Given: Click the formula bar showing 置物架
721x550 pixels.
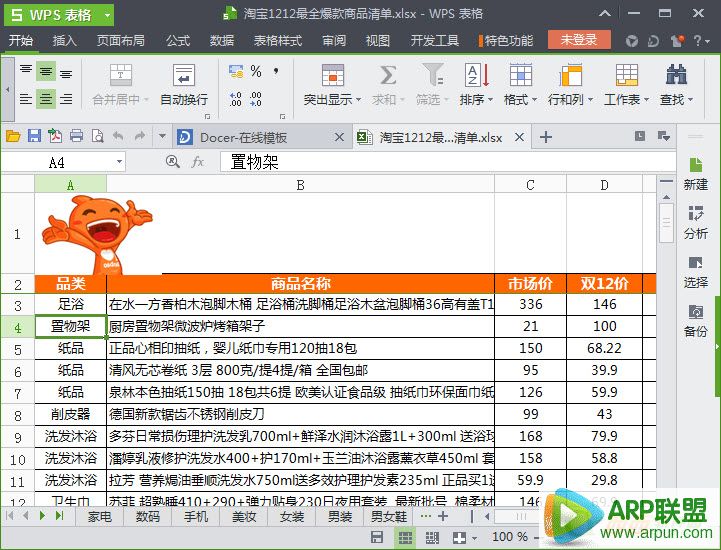Looking at the screenshot, I should (x=447, y=162).
